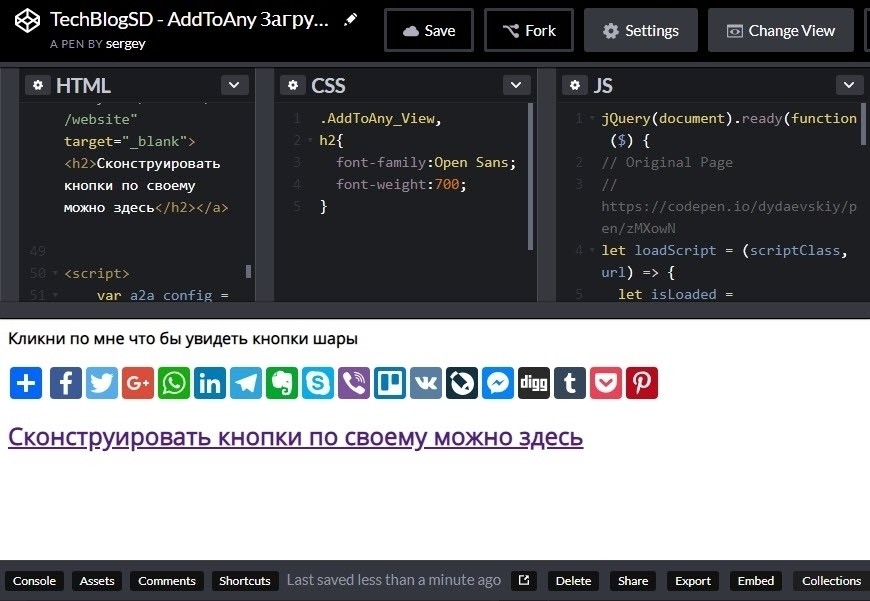
Task: Add pen to Collections
Action: point(831,581)
